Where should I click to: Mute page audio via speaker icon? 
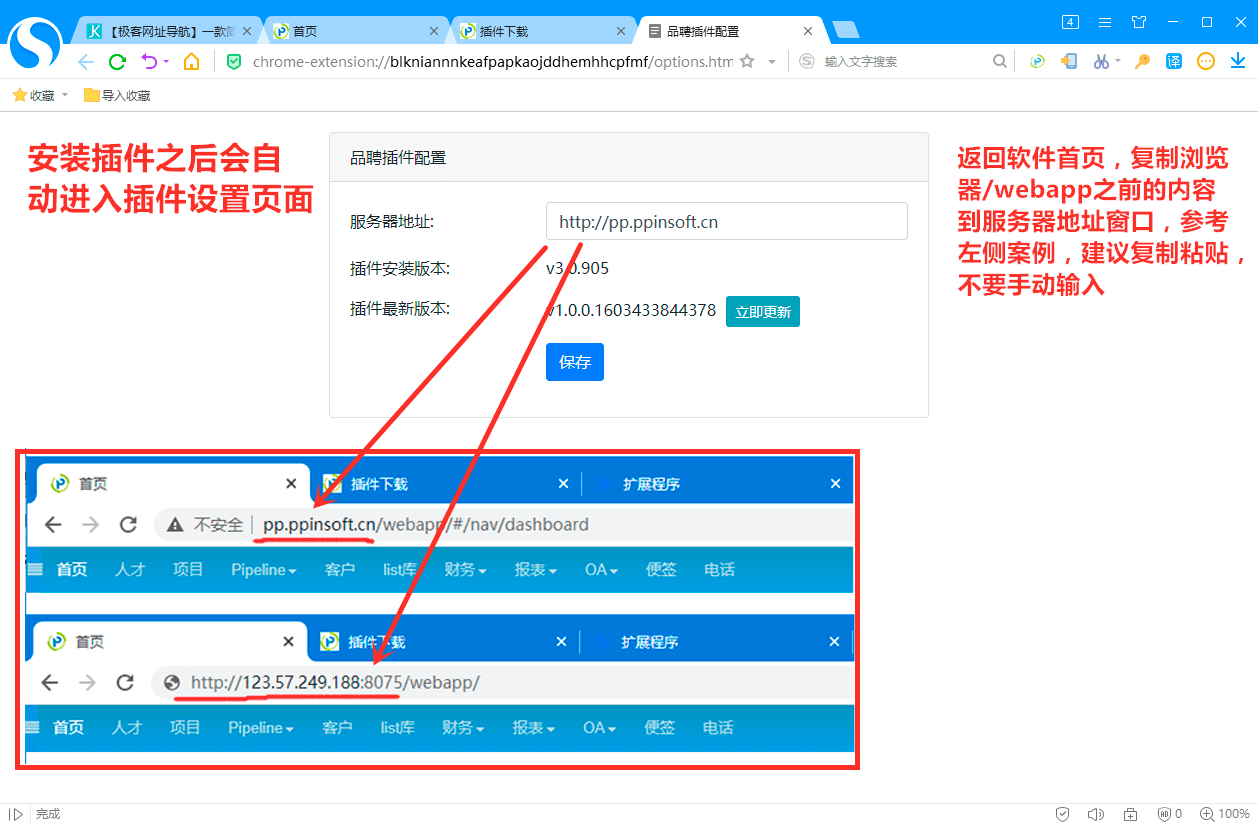coord(1095,814)
